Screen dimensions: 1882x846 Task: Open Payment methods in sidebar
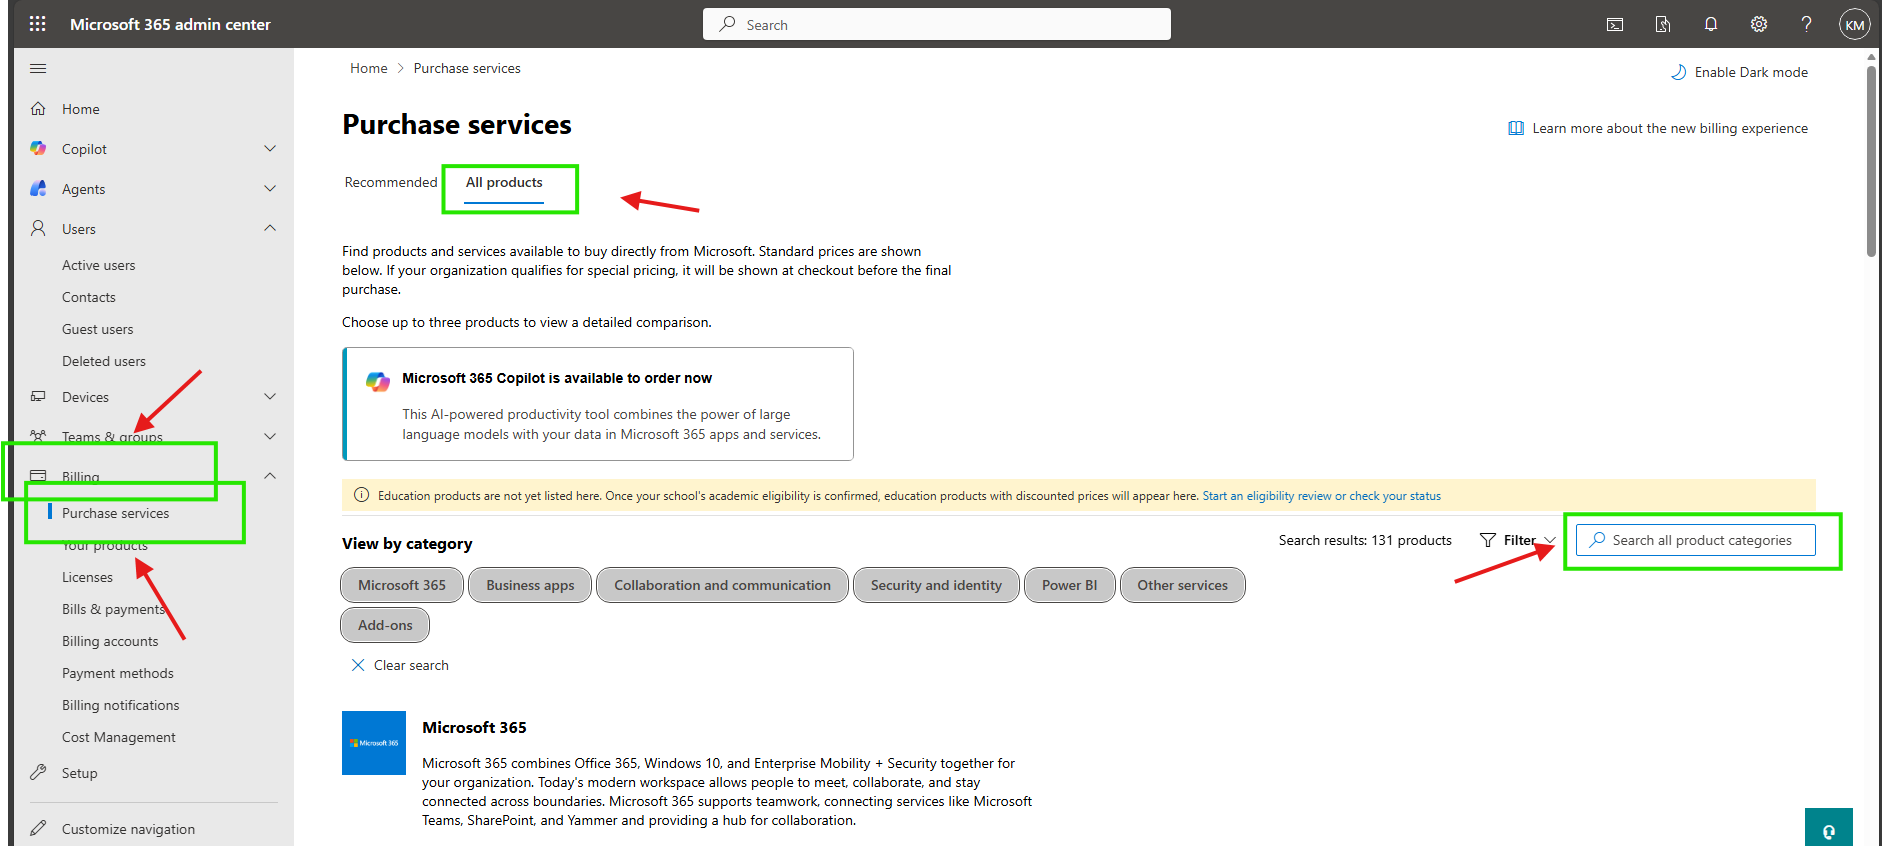point(118,673)
